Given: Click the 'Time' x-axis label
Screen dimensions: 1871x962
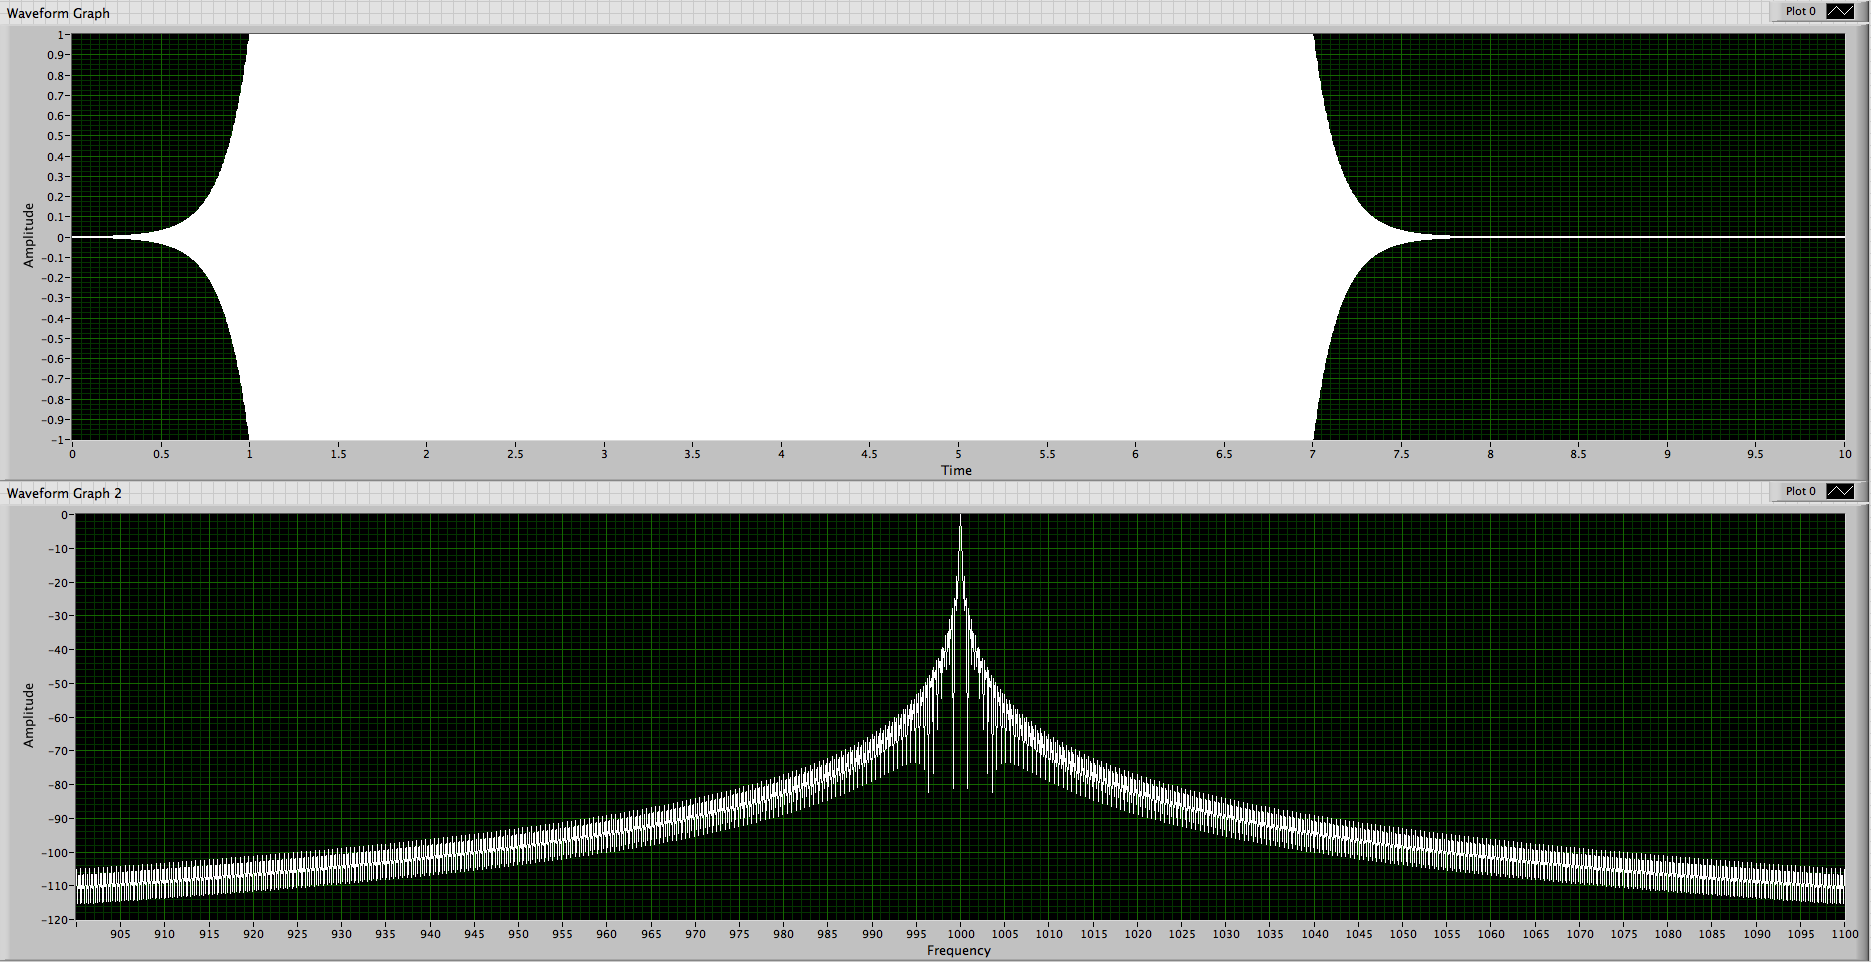Looking at the screenshot, I should (956, 470).
